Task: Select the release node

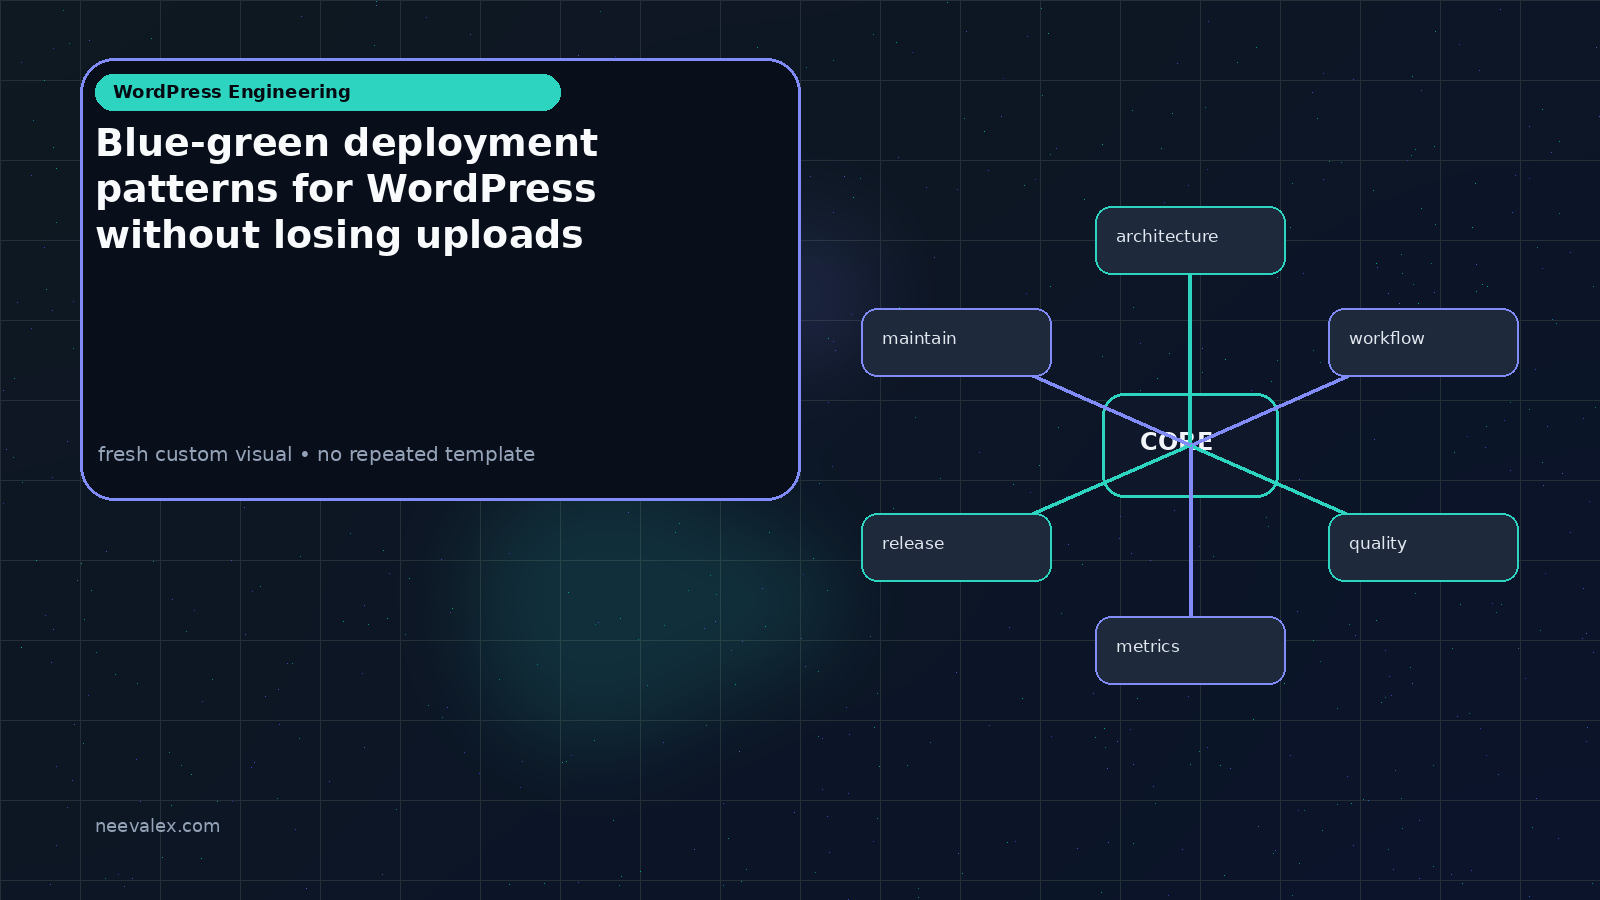Action: coord(956,547)
